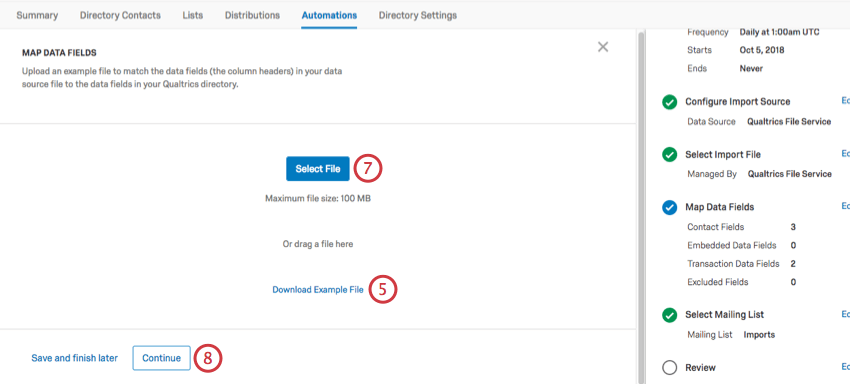Open the Distributions tab
The height and width of the screenshot is (384, 850).
[x=252, y=15]
